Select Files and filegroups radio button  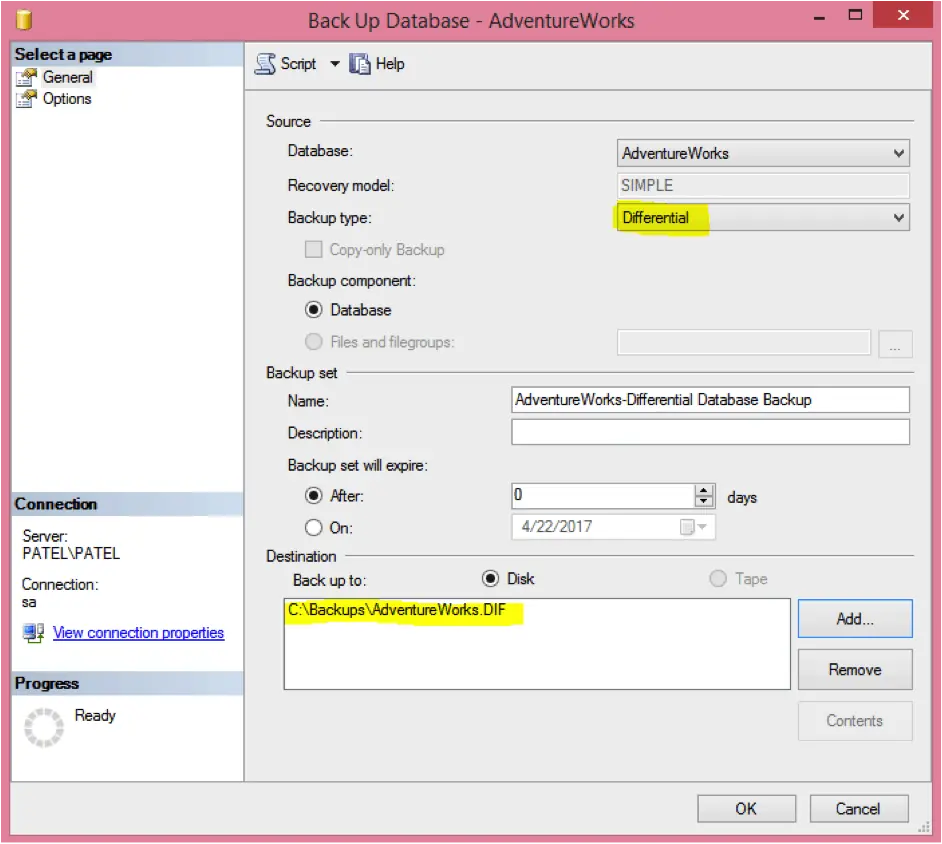click(314, 342)
